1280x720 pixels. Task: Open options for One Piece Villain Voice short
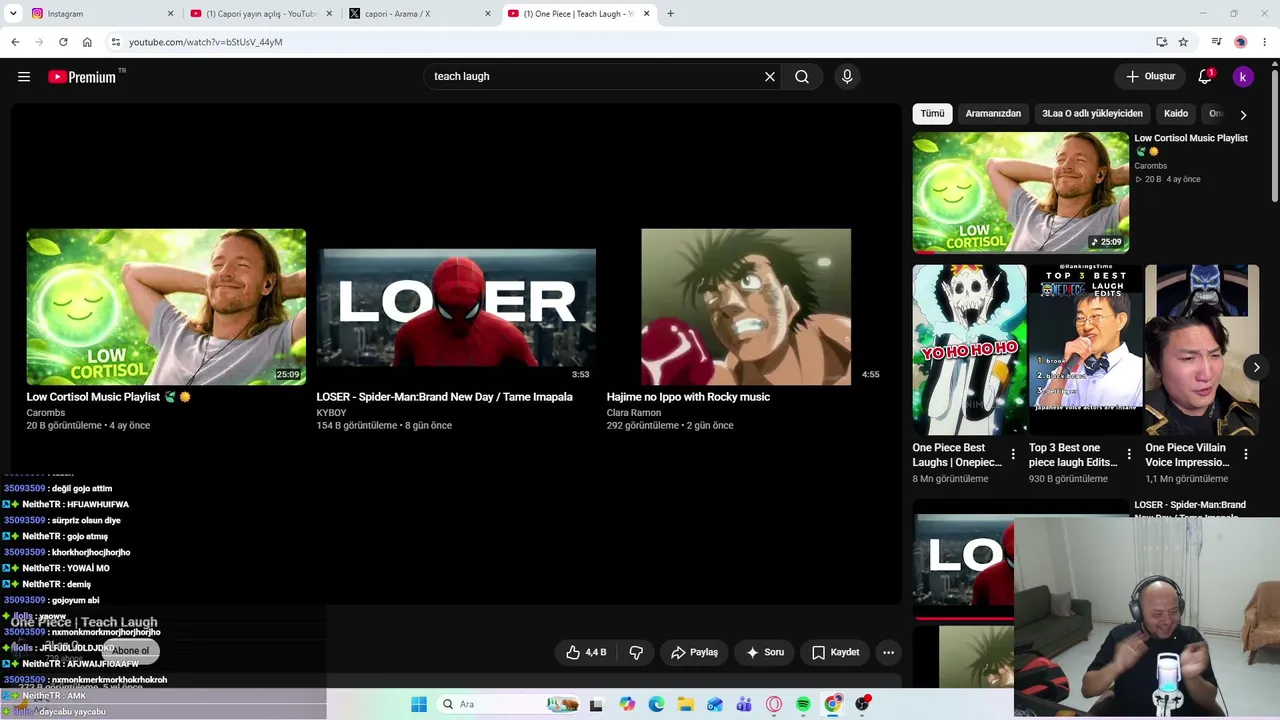point(1246,455)
